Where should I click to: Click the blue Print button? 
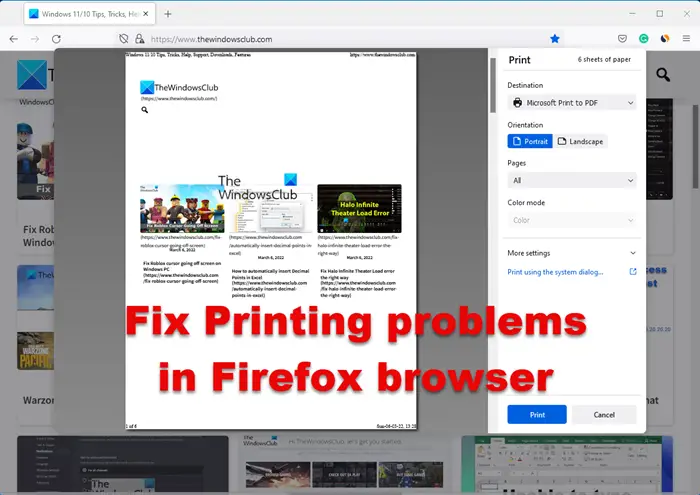pos(537,415)
